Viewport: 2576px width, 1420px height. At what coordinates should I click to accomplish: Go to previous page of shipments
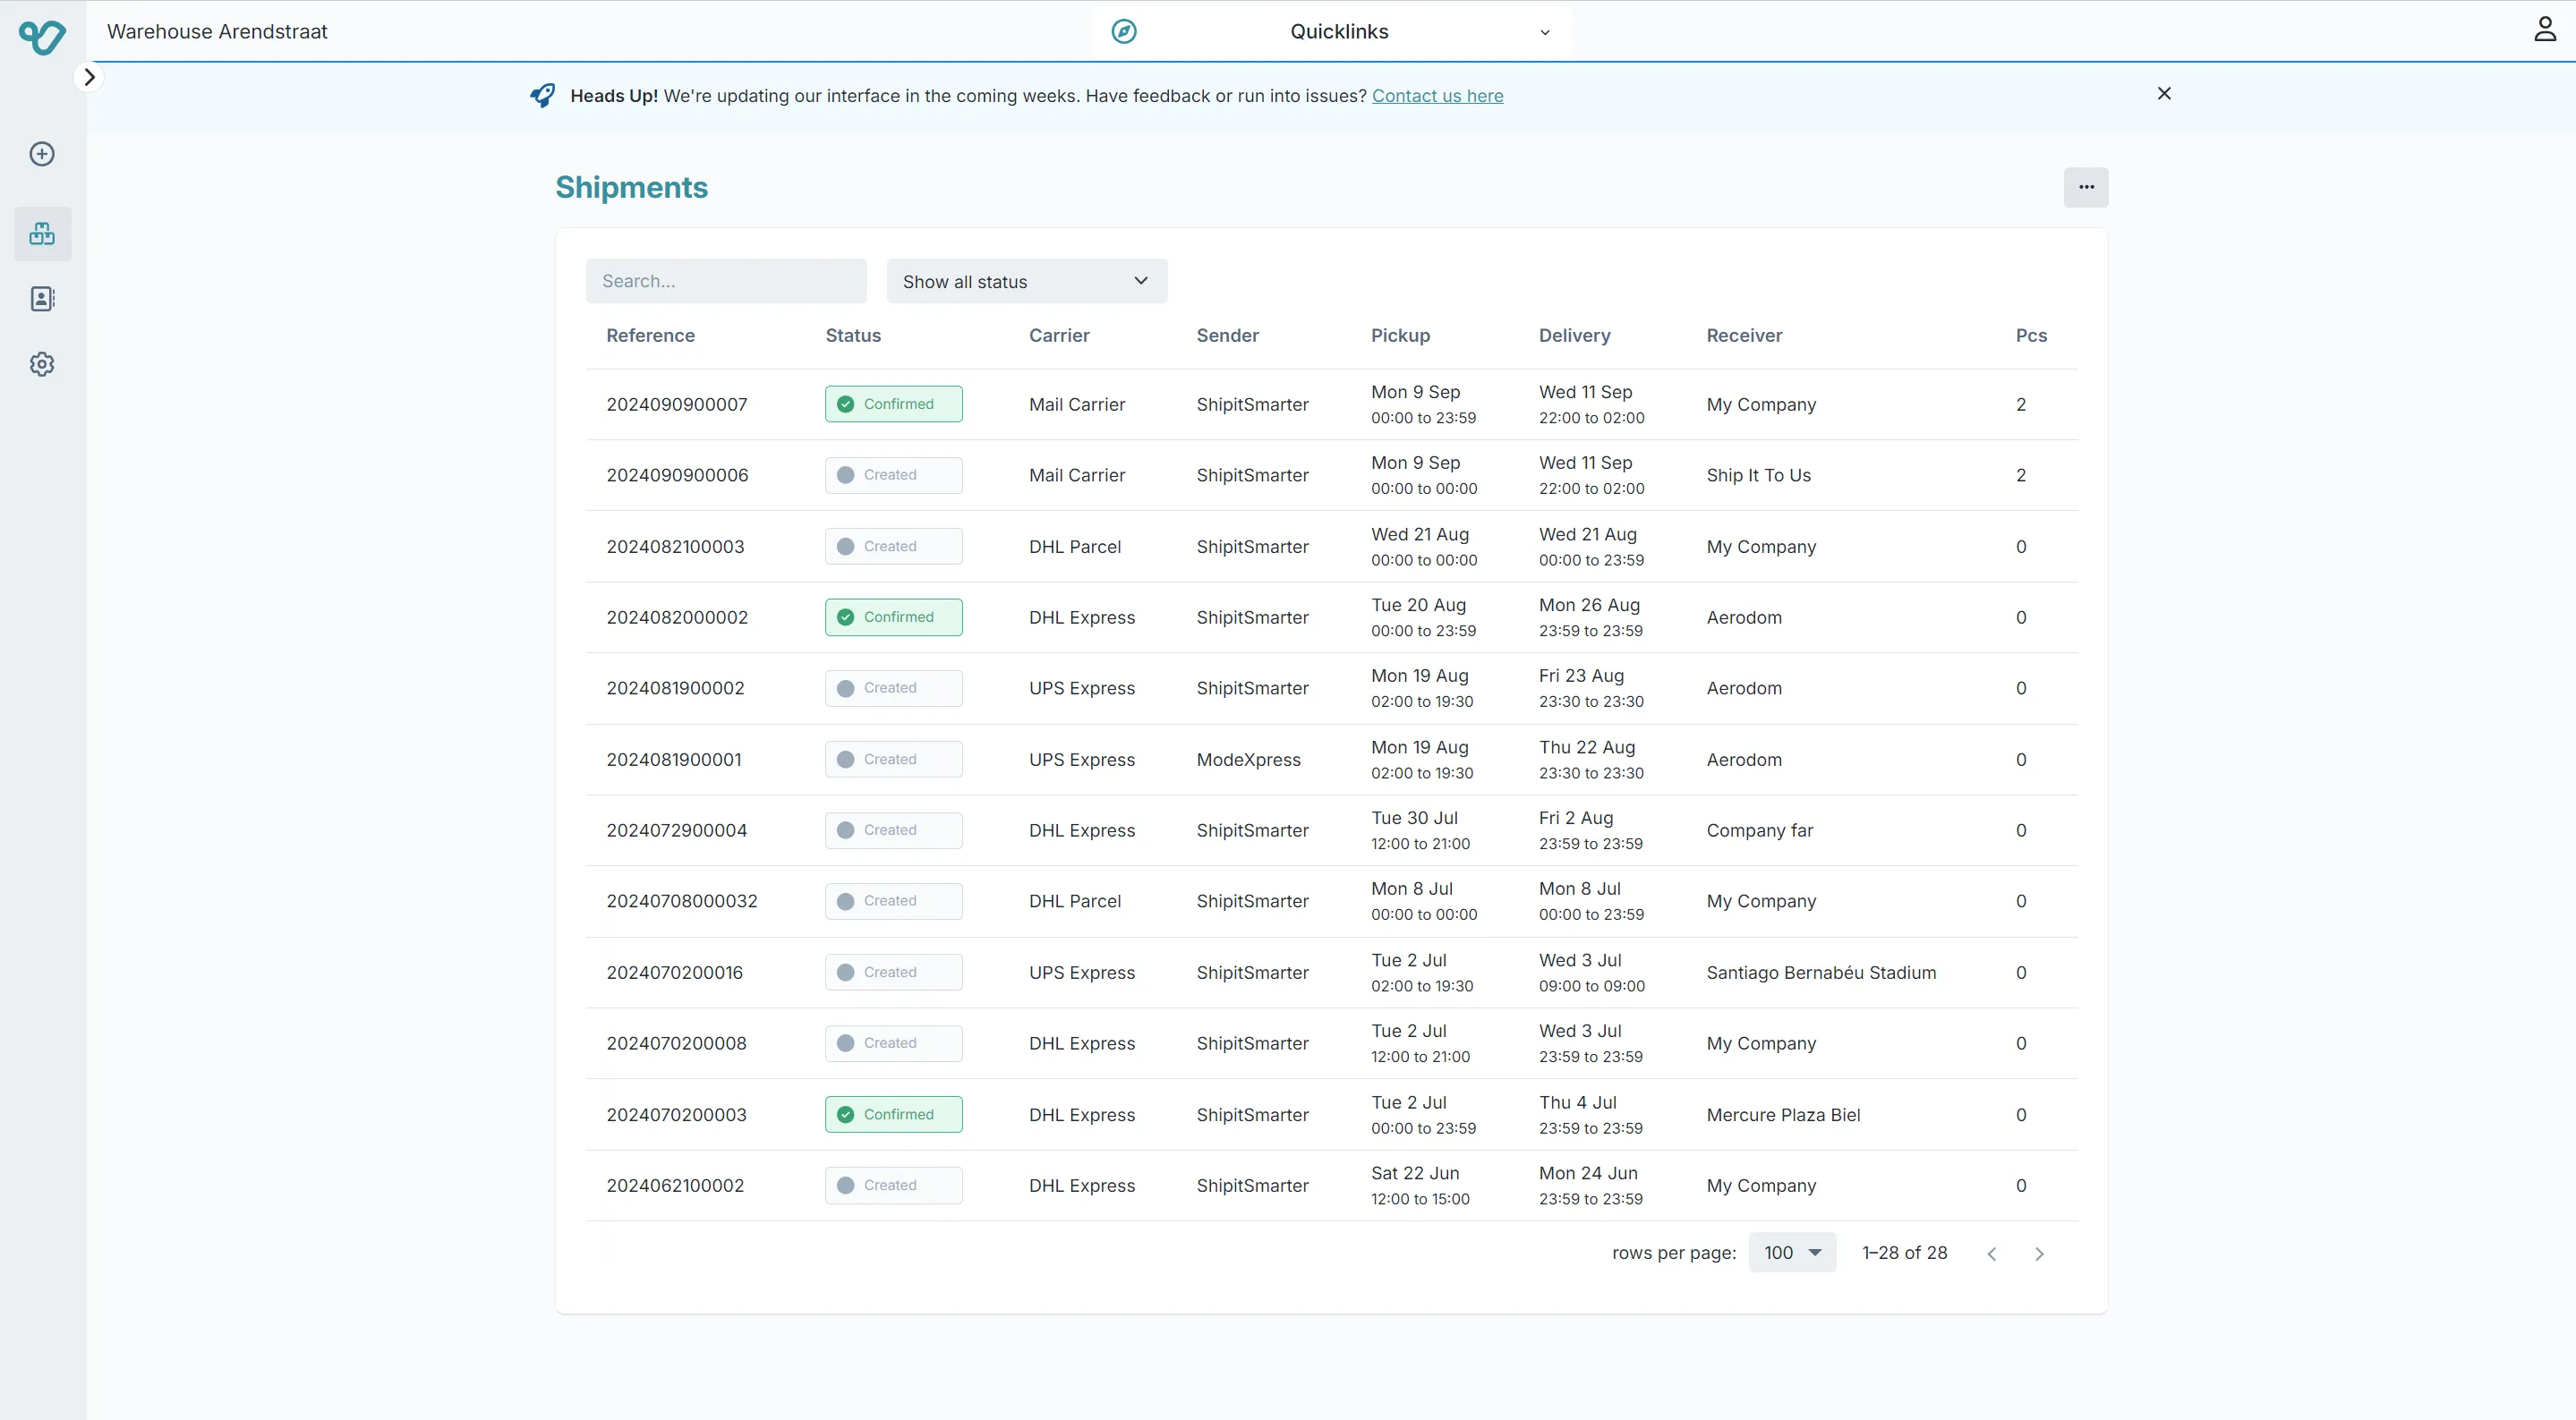pyautogui.click(x=1991, y=1254)
